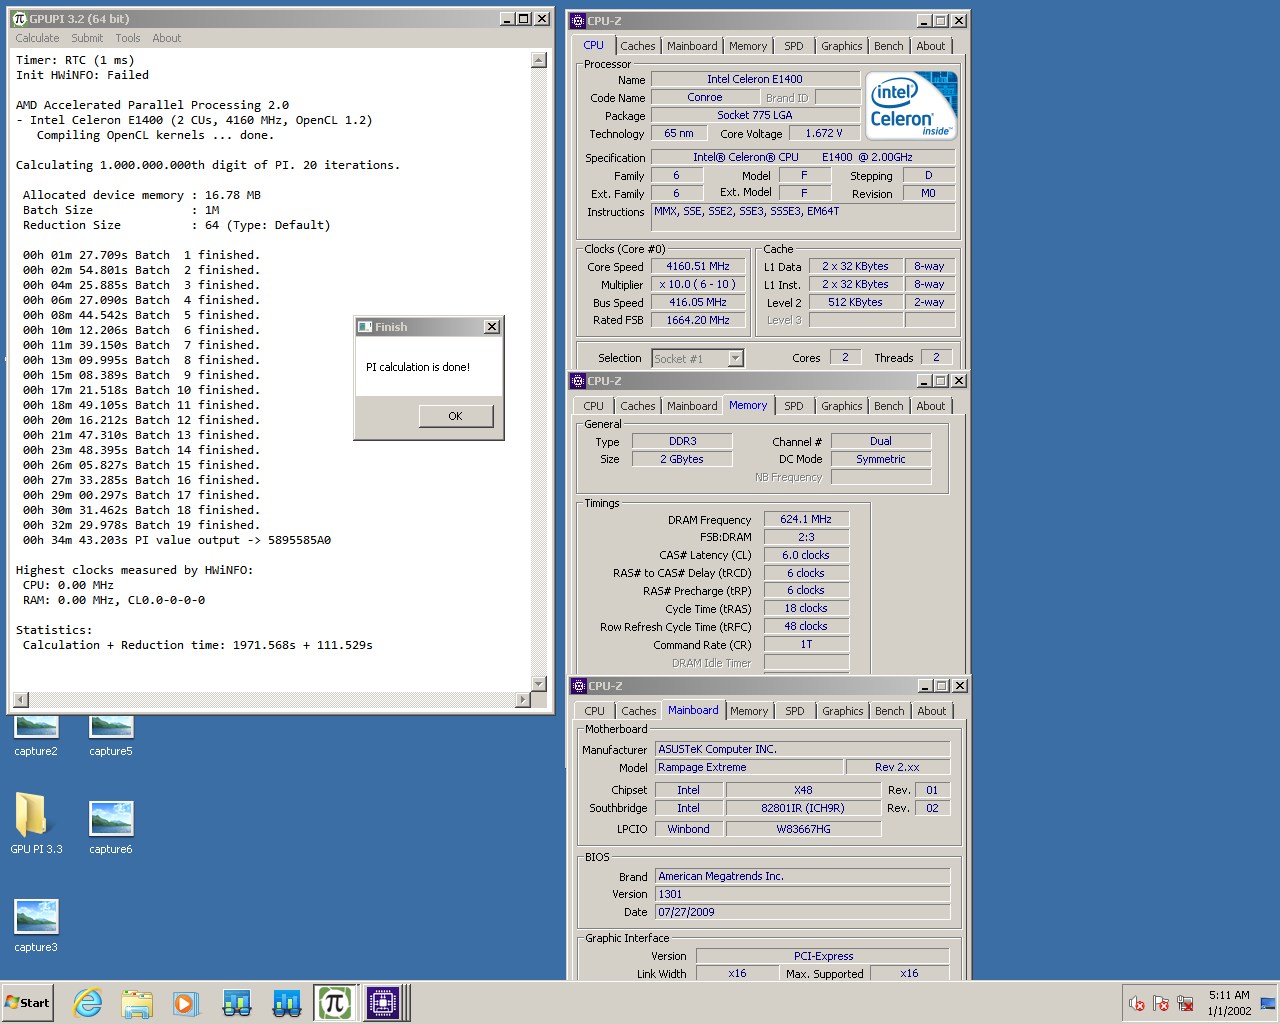Viewport: 1280px width, 1024px height.
Task: Click the show desktop tray icon
Action: click(1268, 1003)
